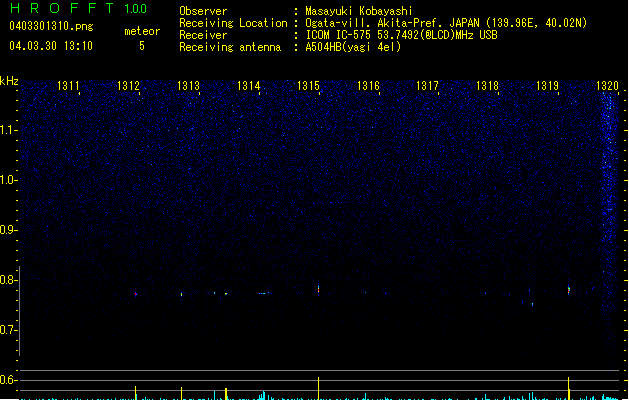Image resolution: width=629 pixels, height=400 pixels.
Task: Click the 1315 time axis marker
Action: click(x=308, y=86)
